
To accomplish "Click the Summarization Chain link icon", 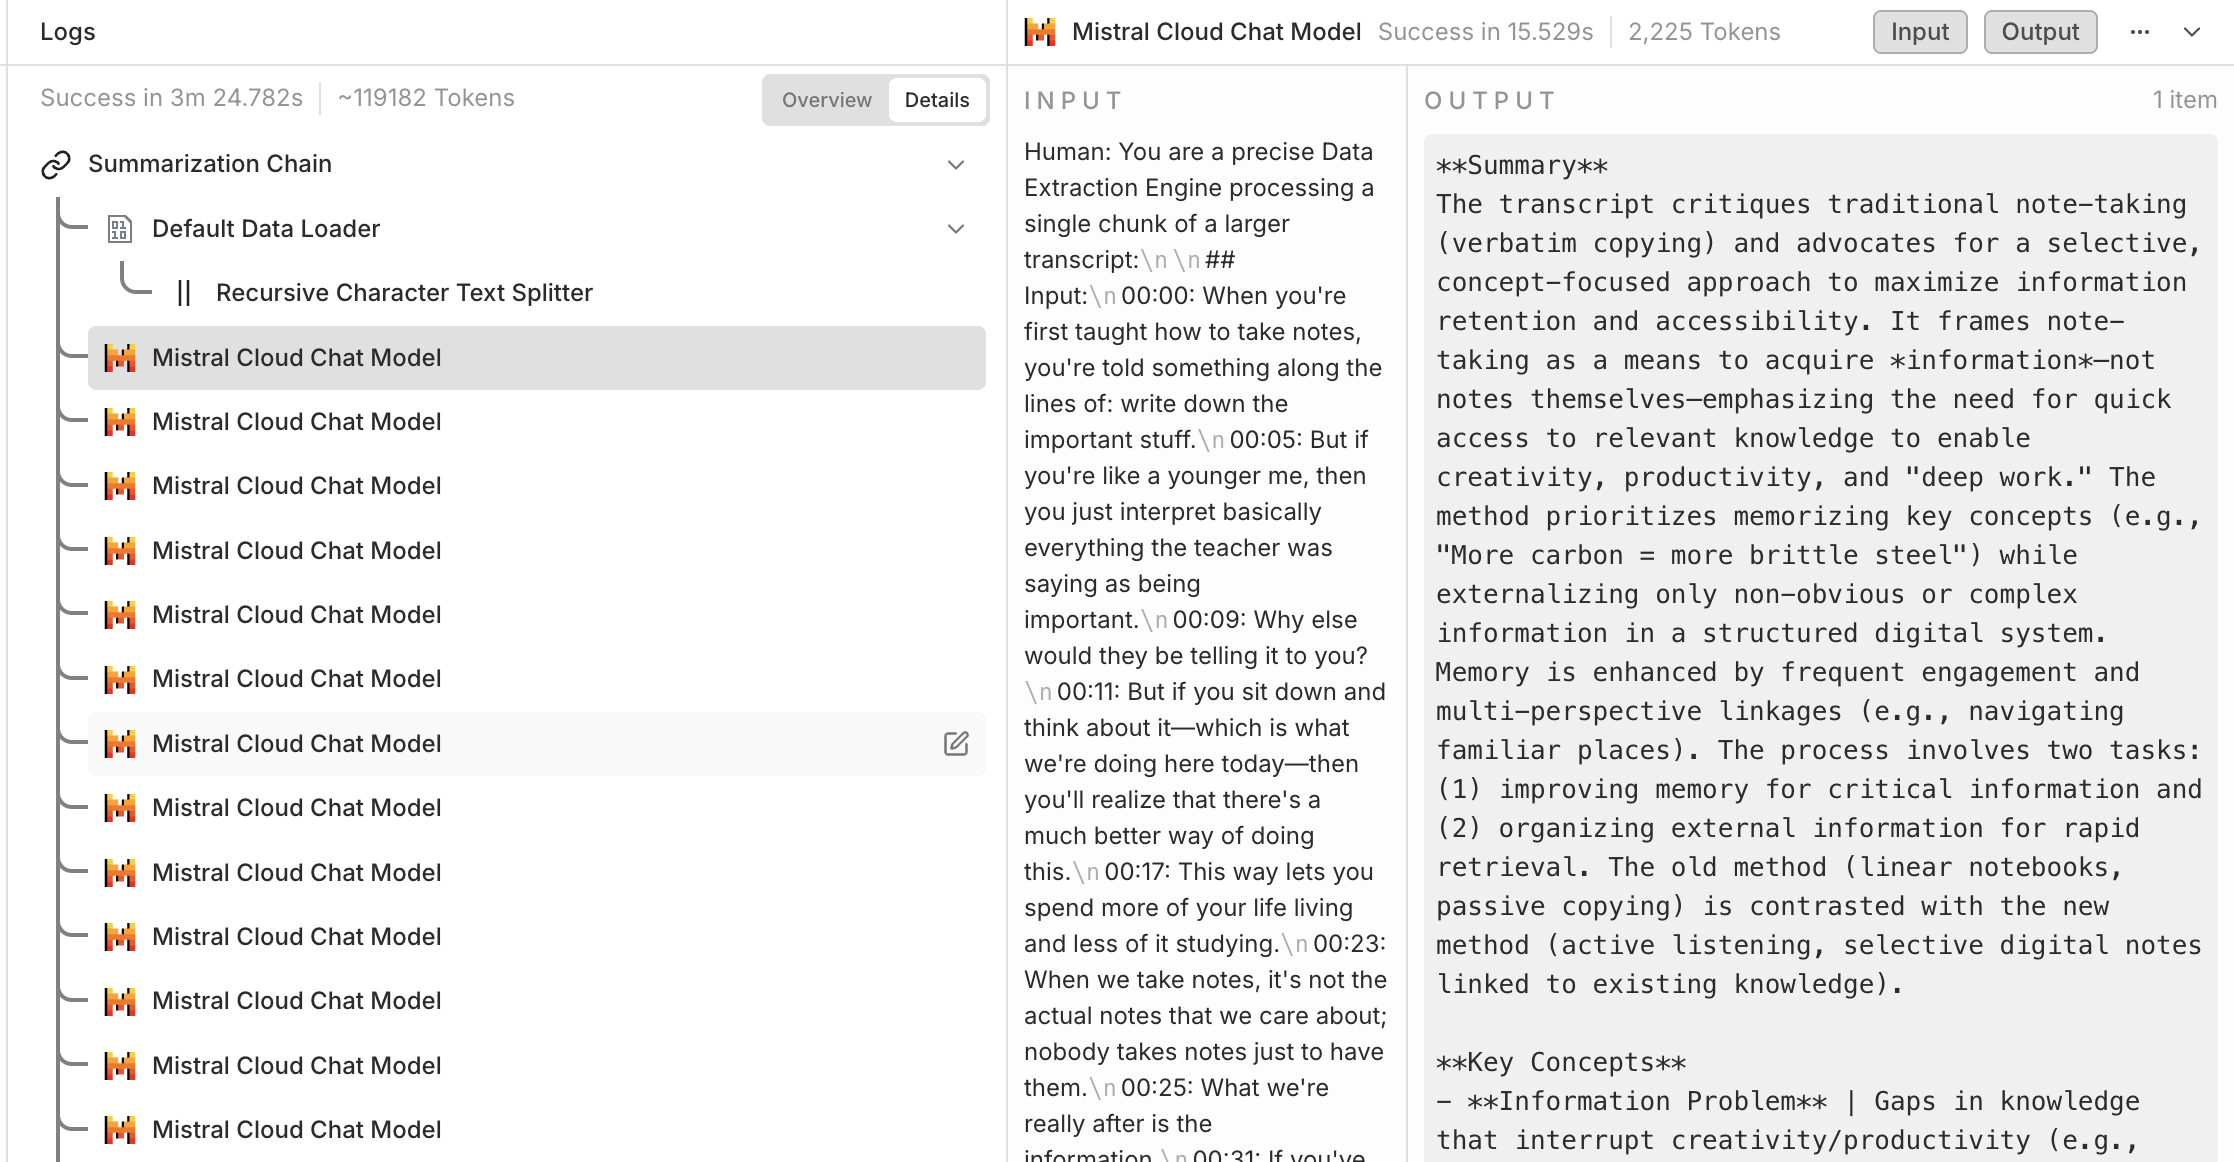I will click(x=56, y=164).
